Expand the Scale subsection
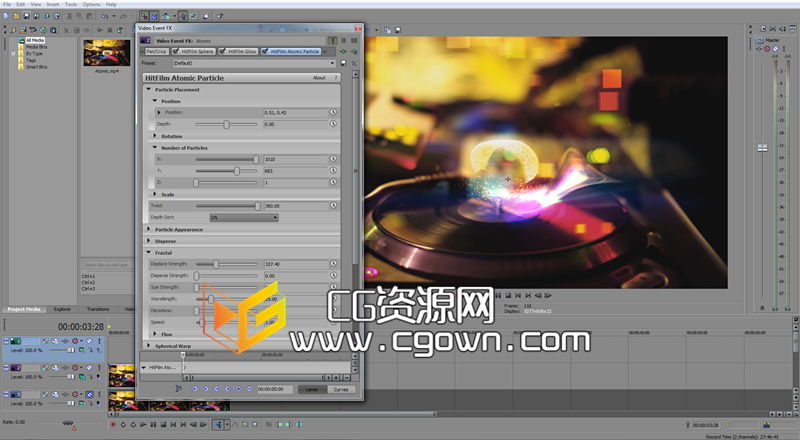Image resolution: width=800 pixels, height=440 pixels. 155,194
